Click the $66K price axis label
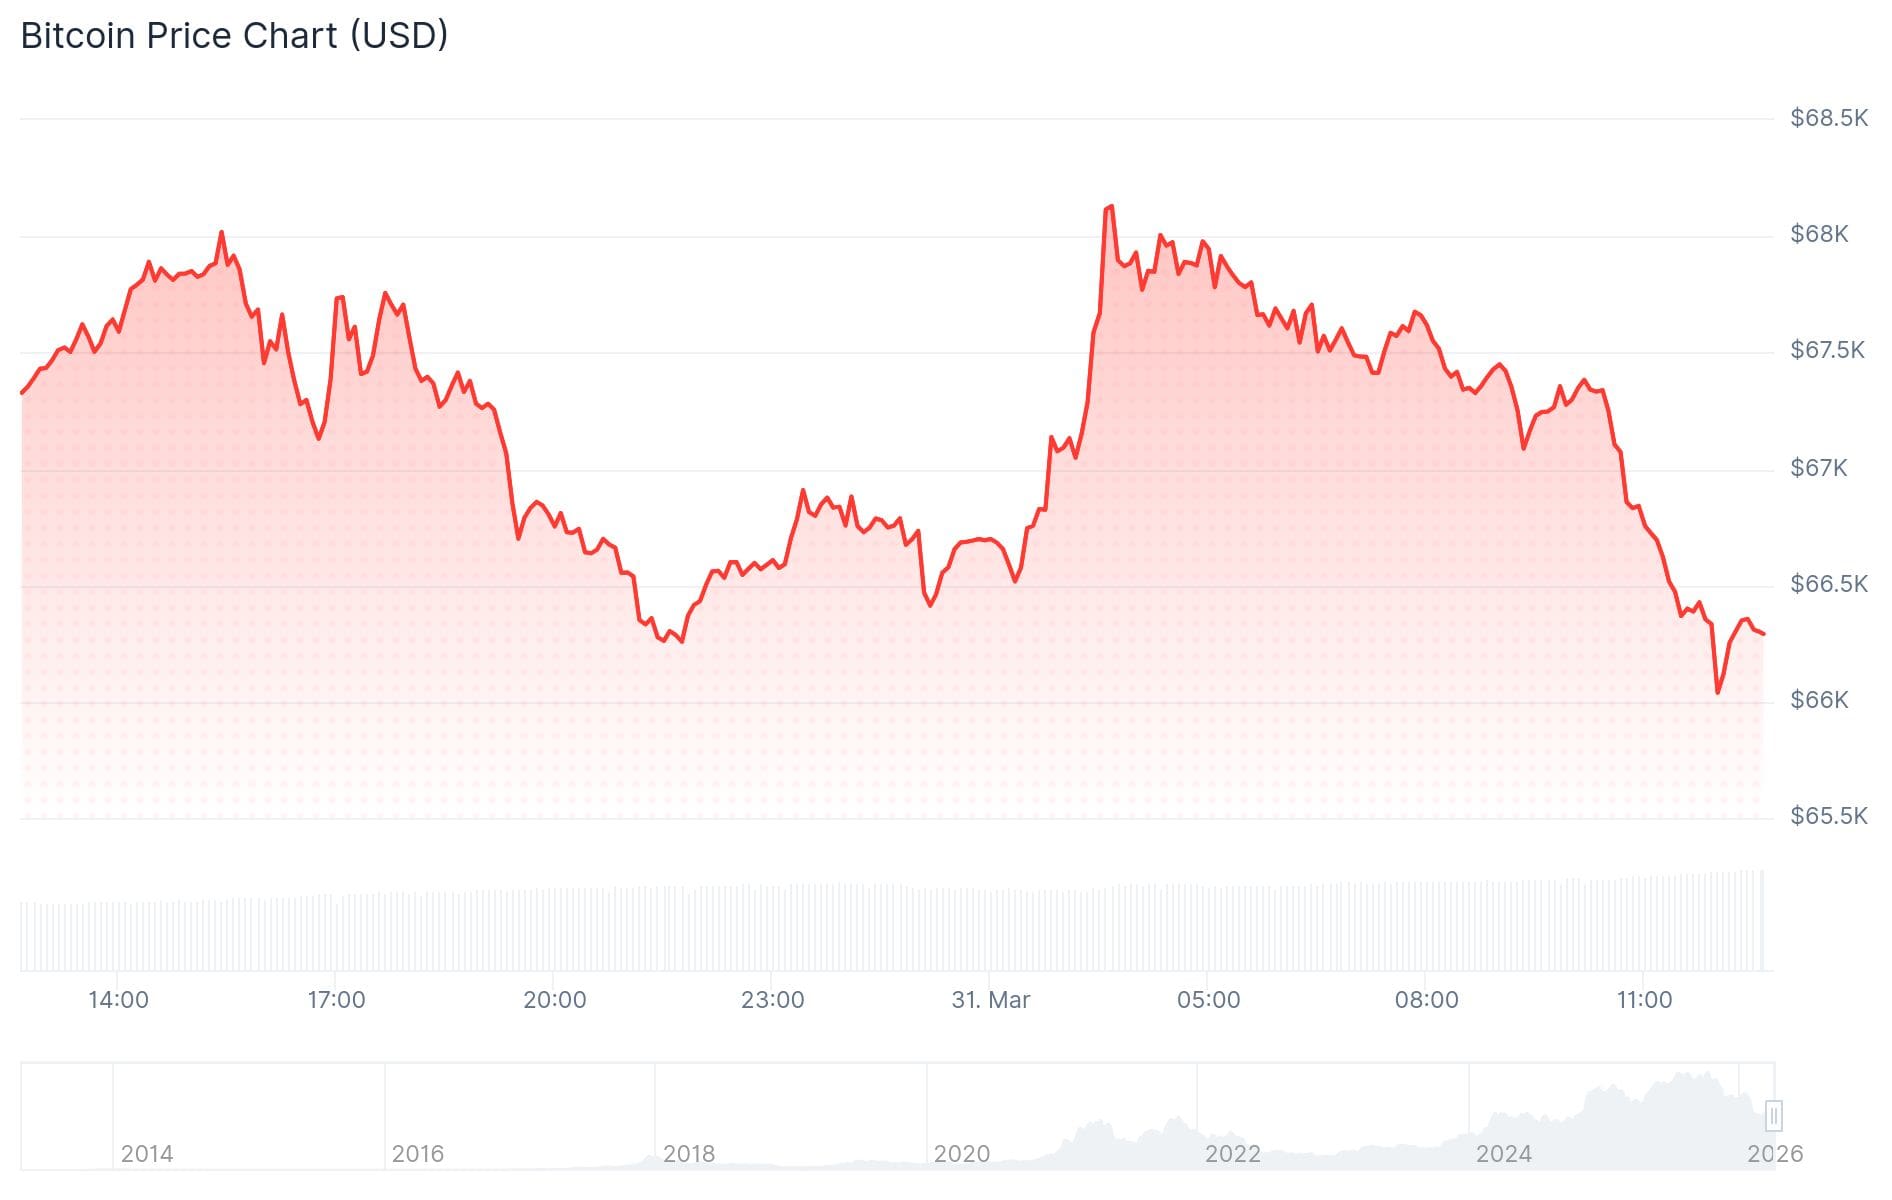This screenshot has height=1200, width=1892. tap(1818, 700)
